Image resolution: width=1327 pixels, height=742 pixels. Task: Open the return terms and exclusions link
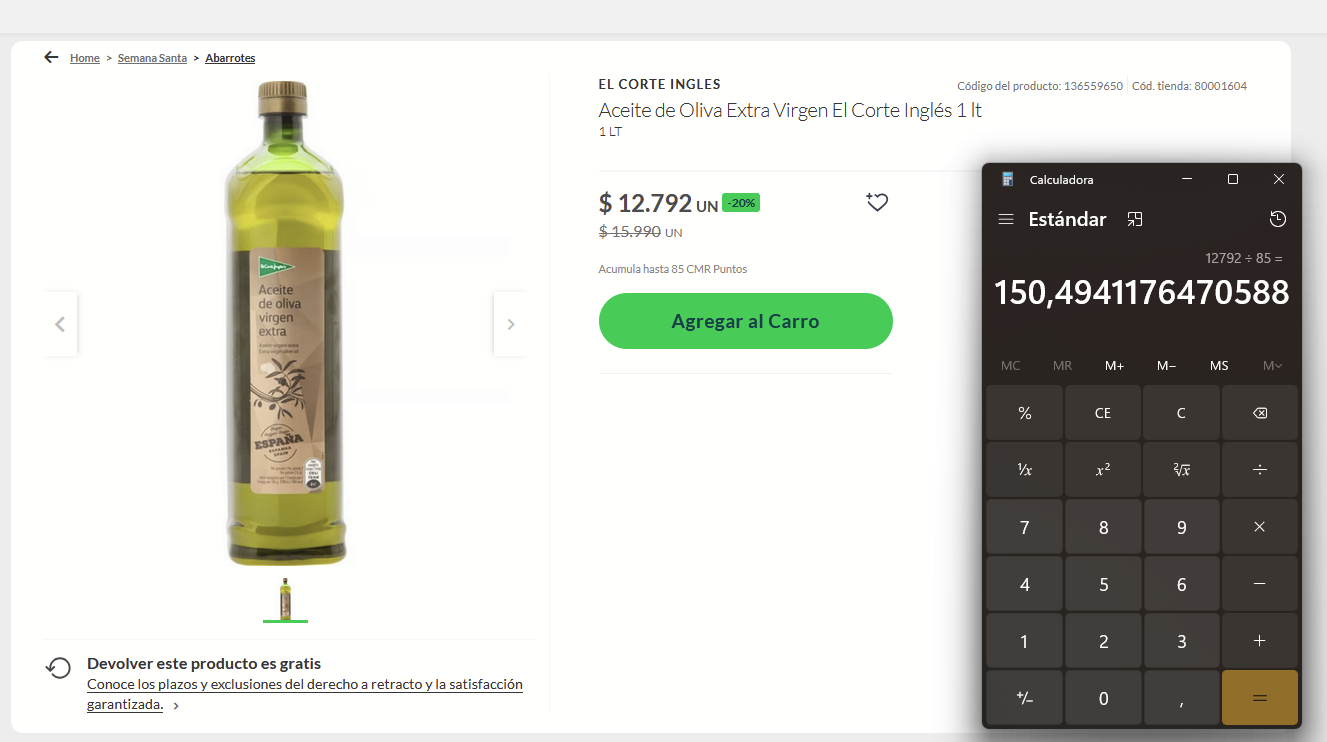(304, 685)
